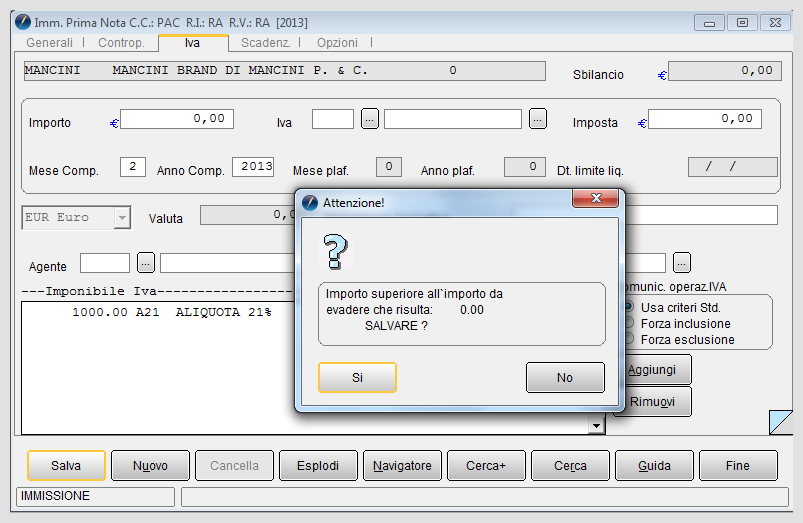This screenshot has width=803, height=523.
Task: Go to the Scadenz. tab
Action: click(265, 43)
